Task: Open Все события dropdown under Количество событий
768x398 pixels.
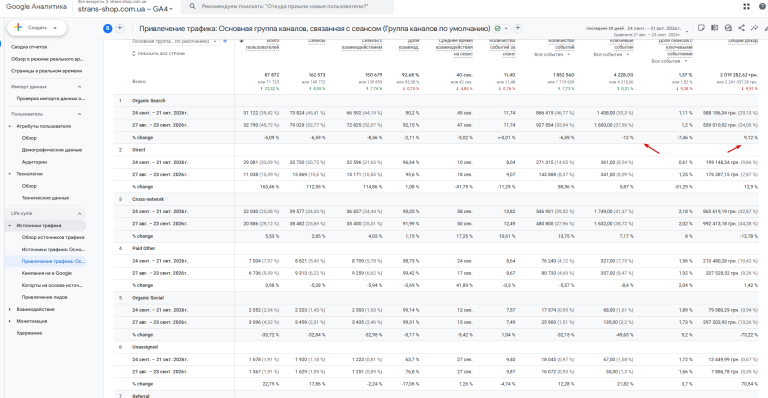Action: (x=552, y=54)
